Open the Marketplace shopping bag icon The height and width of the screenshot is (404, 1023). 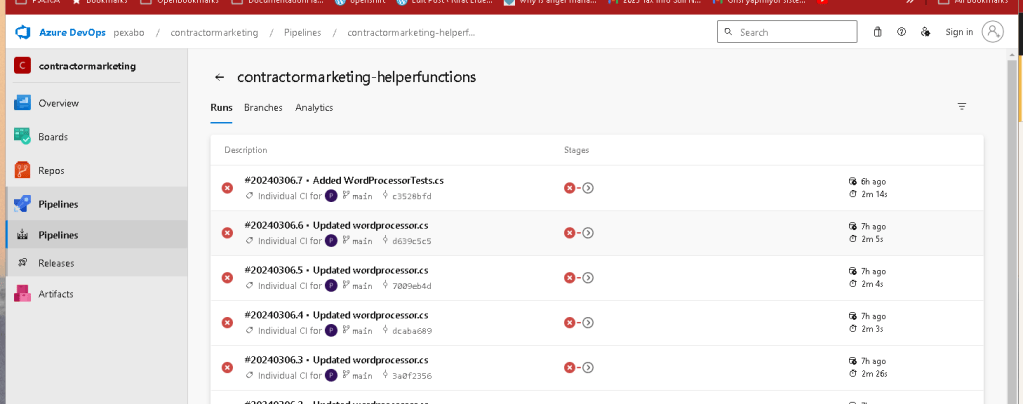click(x=878, y=32)
